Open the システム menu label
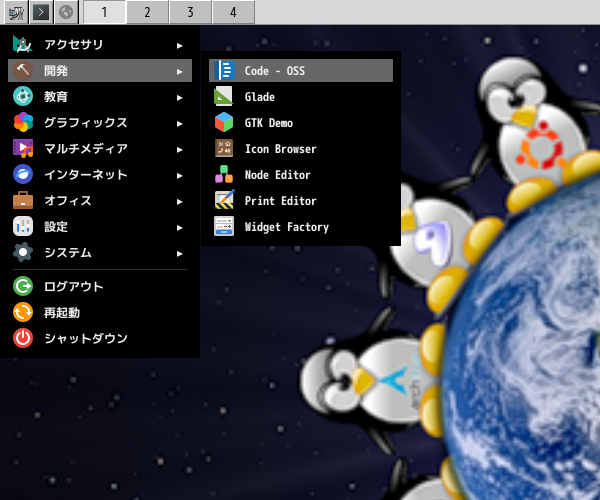 pyautogui.click(x=68, y=252)
